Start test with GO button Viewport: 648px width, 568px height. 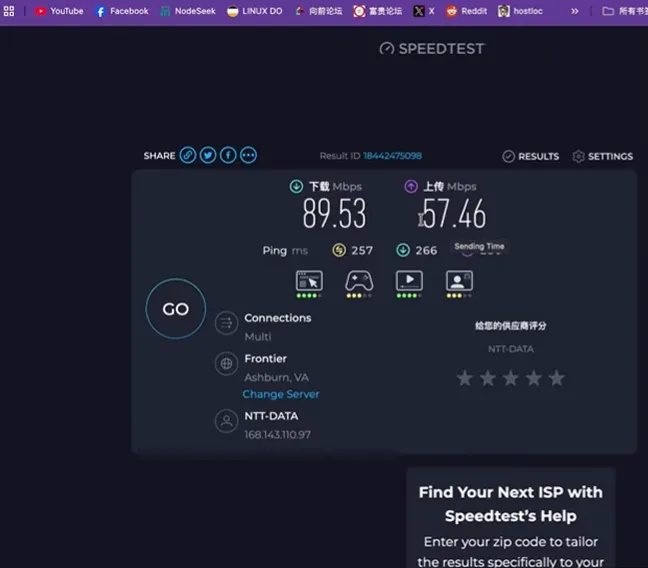[176, 308]
